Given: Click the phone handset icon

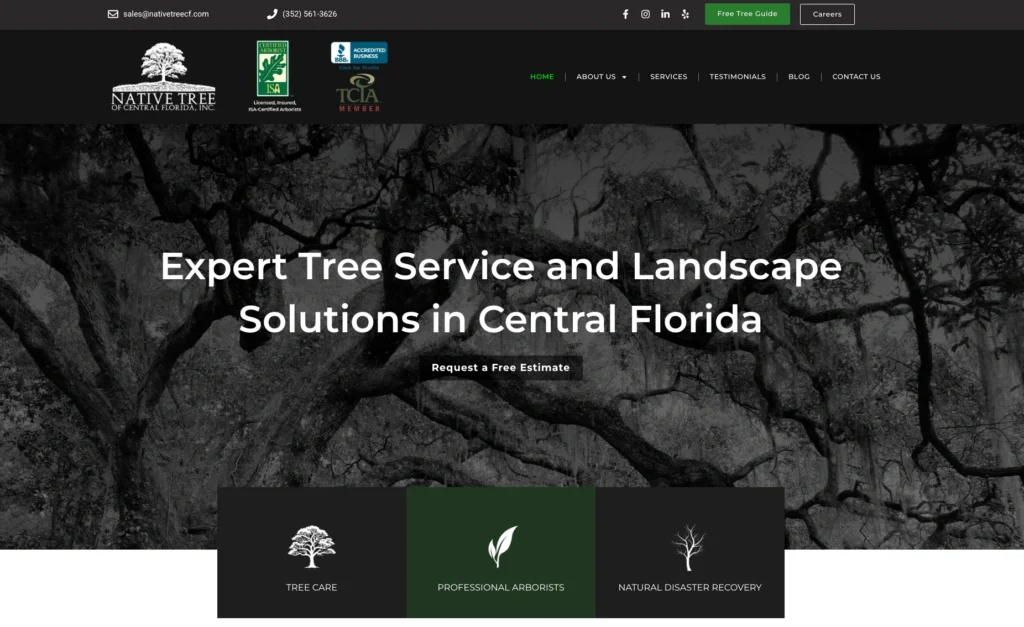Looking at the screenshot, I should coord(272,14).
